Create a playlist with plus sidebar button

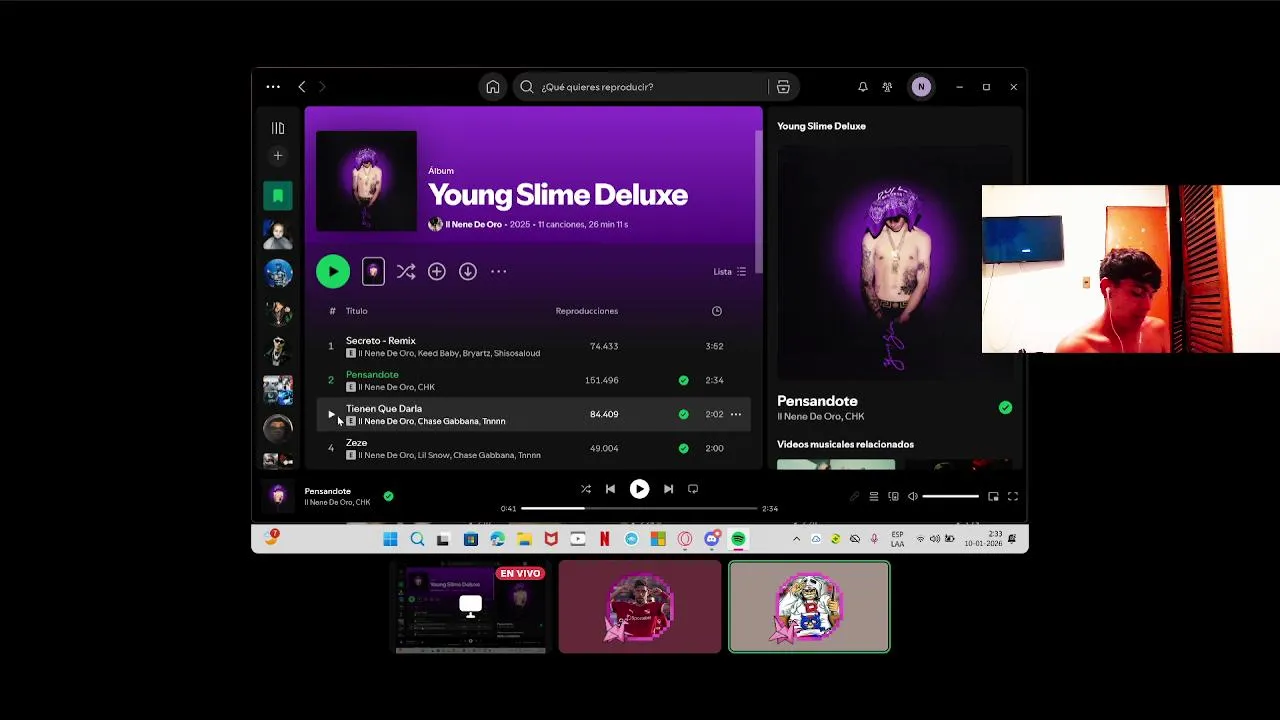tap(278, 155)
